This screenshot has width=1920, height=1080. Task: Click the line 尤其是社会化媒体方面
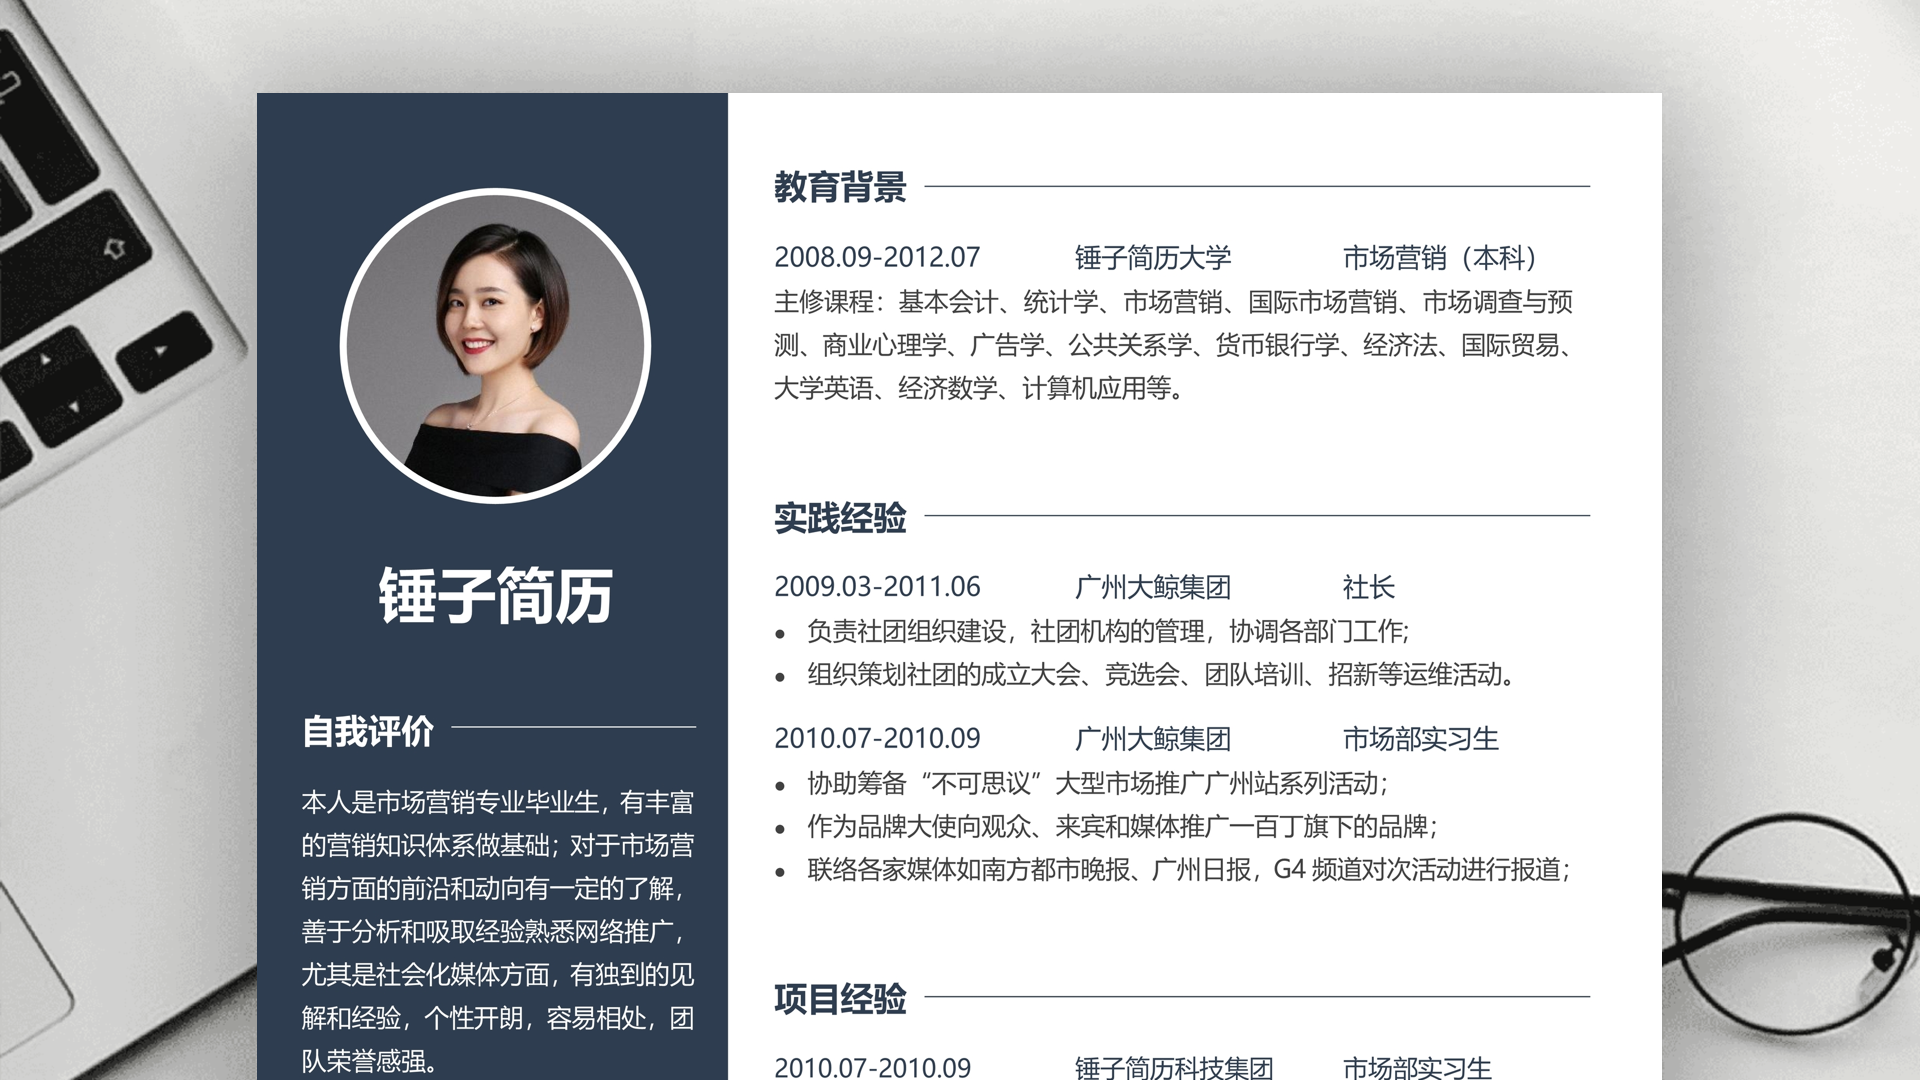[498, 974]
